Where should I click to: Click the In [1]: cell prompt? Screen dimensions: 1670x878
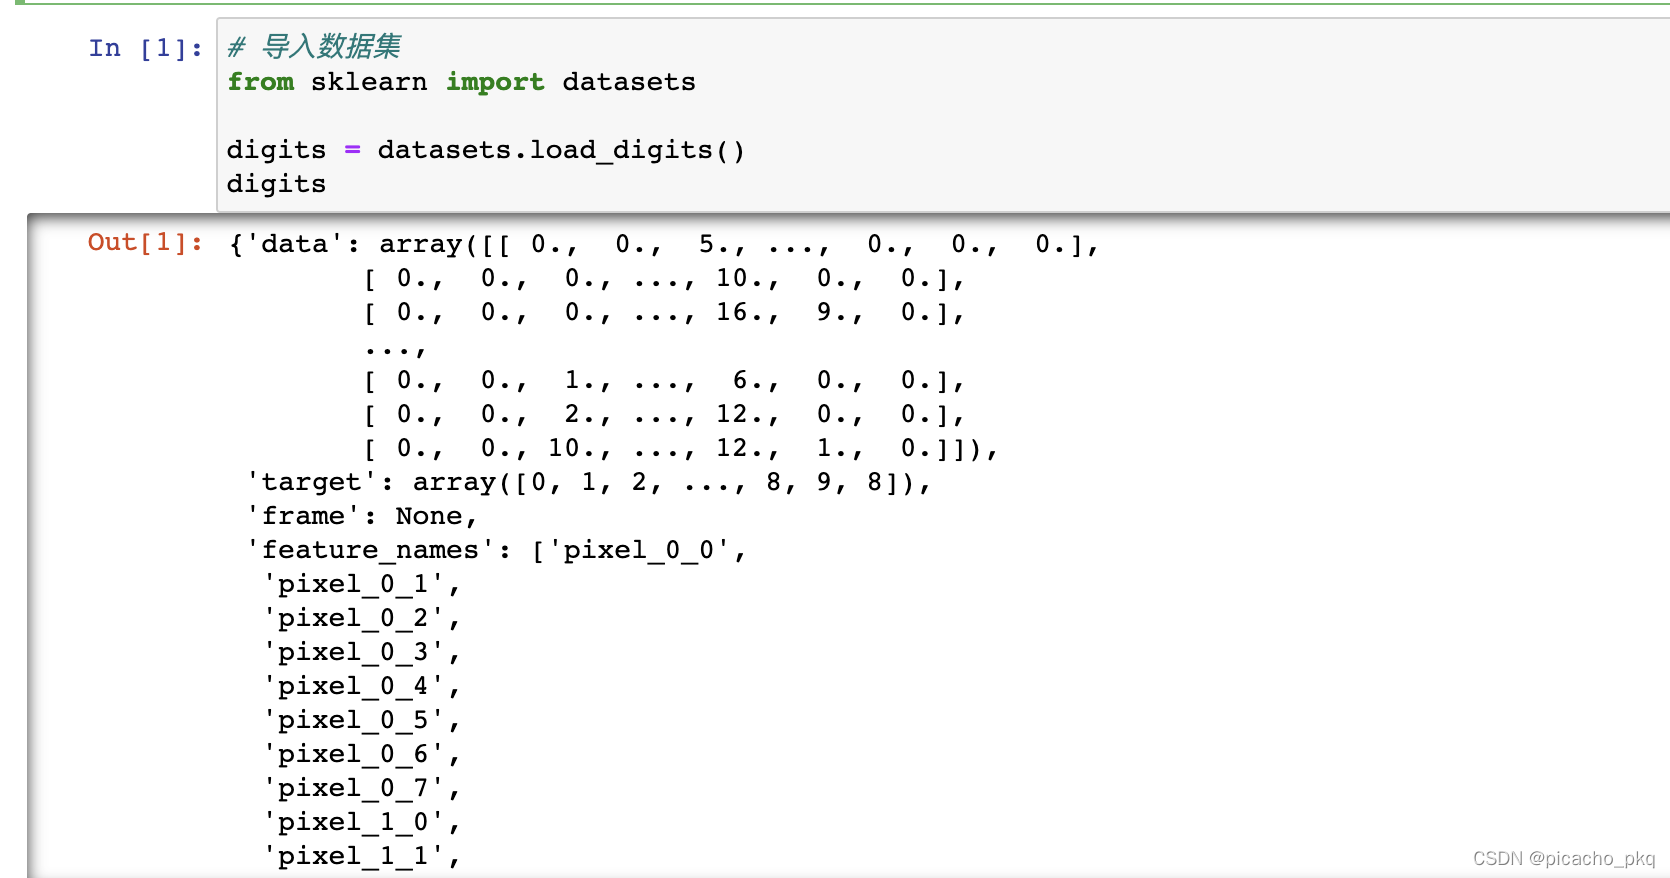pyautogui.click(x=145, y=48)
